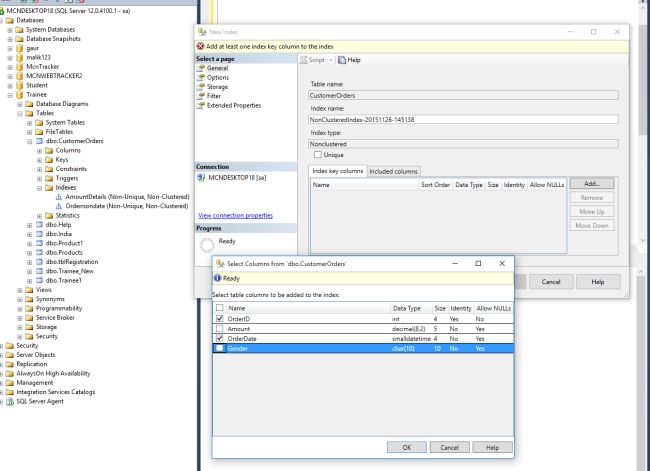Select the SQL Server Agent node icon
Screen dimensions: 650x471
coord(10,401)
